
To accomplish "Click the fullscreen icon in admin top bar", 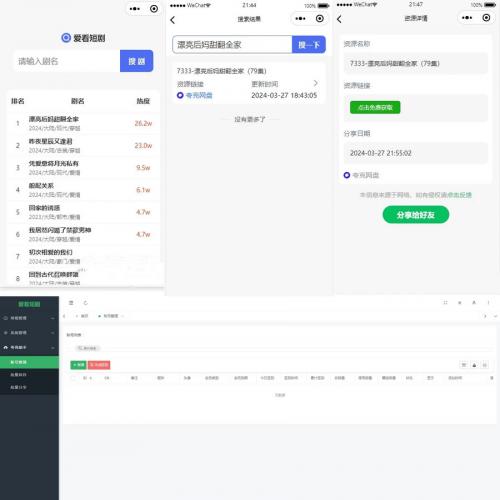I will click(x=445, y=302).
